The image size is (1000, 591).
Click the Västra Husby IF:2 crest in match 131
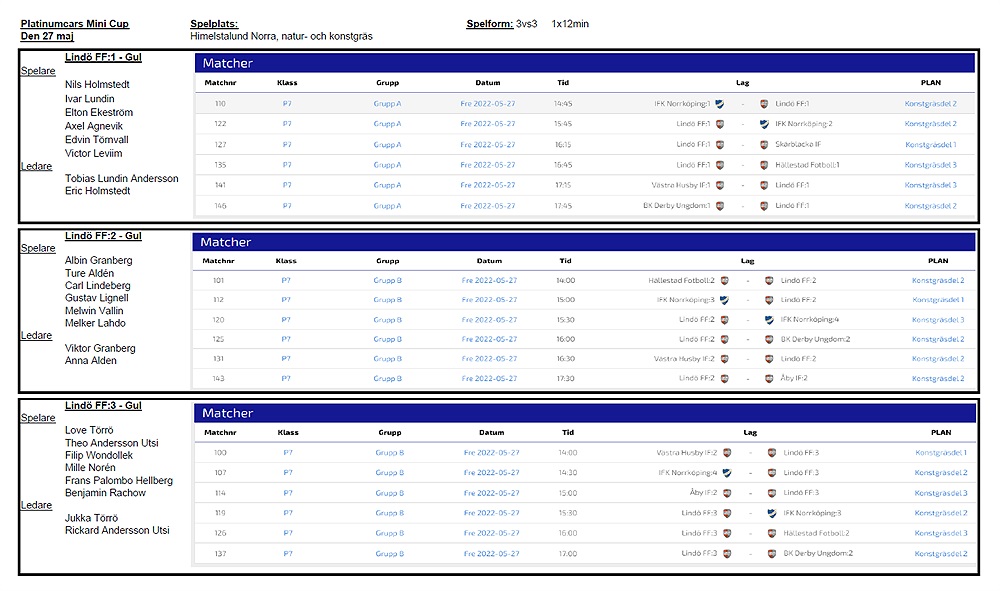(724, 359)
